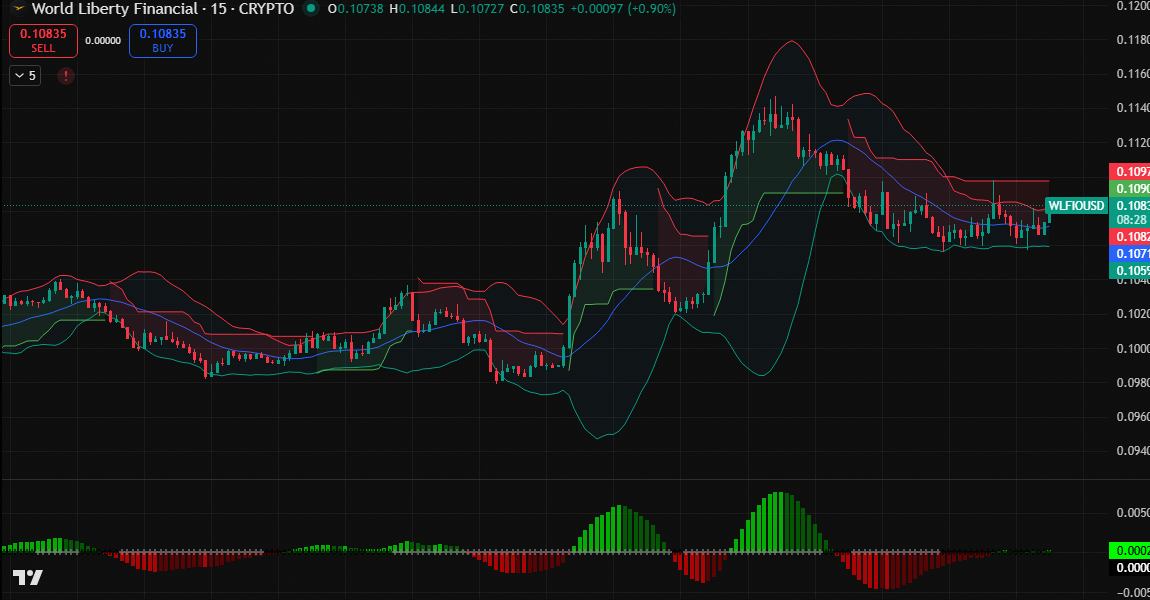Click the BUY button showing 0.10835

[x=162, y=40]
